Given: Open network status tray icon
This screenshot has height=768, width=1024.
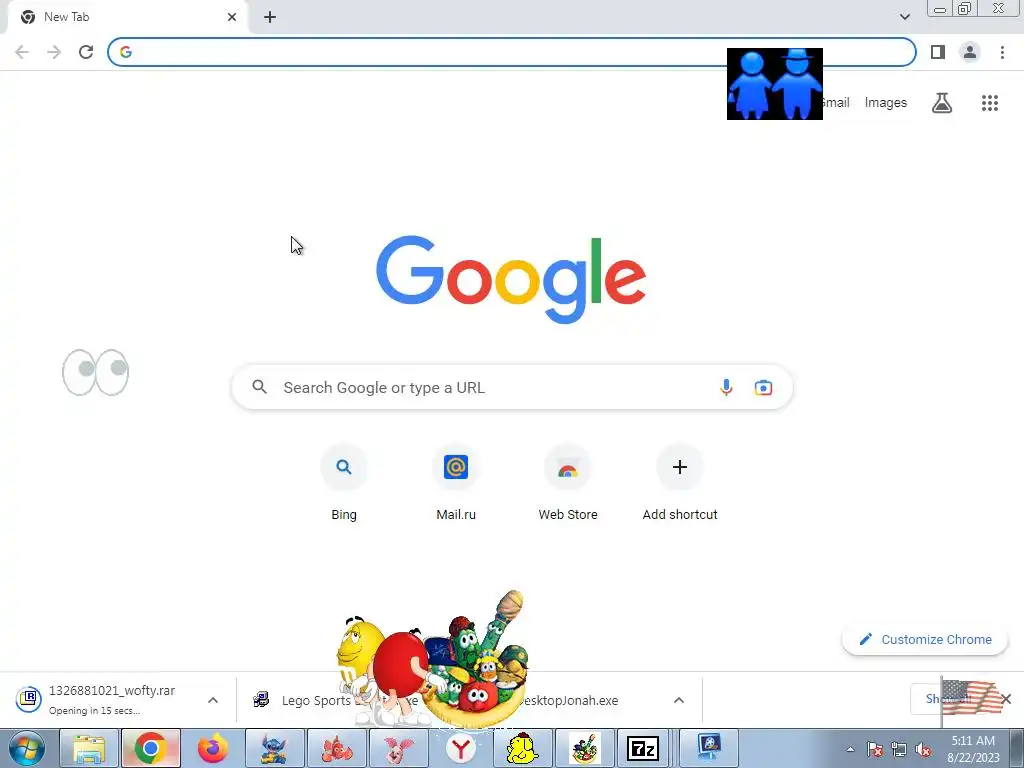Looking at the screenshot, I should click(x=899, y=749).
